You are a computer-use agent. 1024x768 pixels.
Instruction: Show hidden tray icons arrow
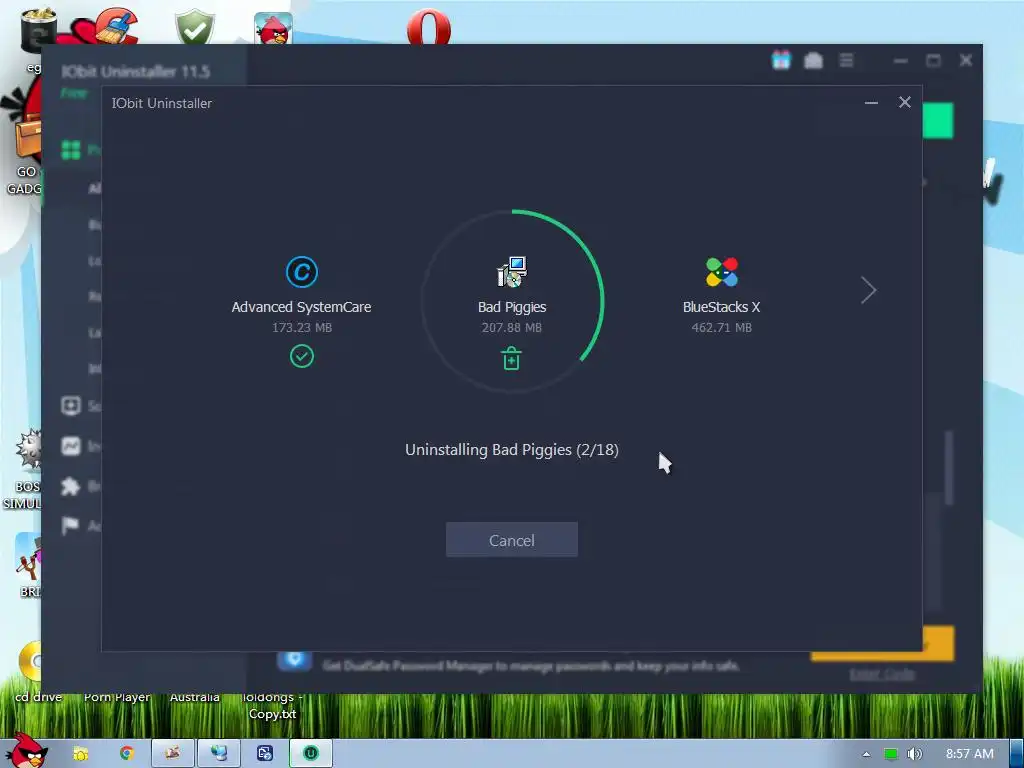866,754
